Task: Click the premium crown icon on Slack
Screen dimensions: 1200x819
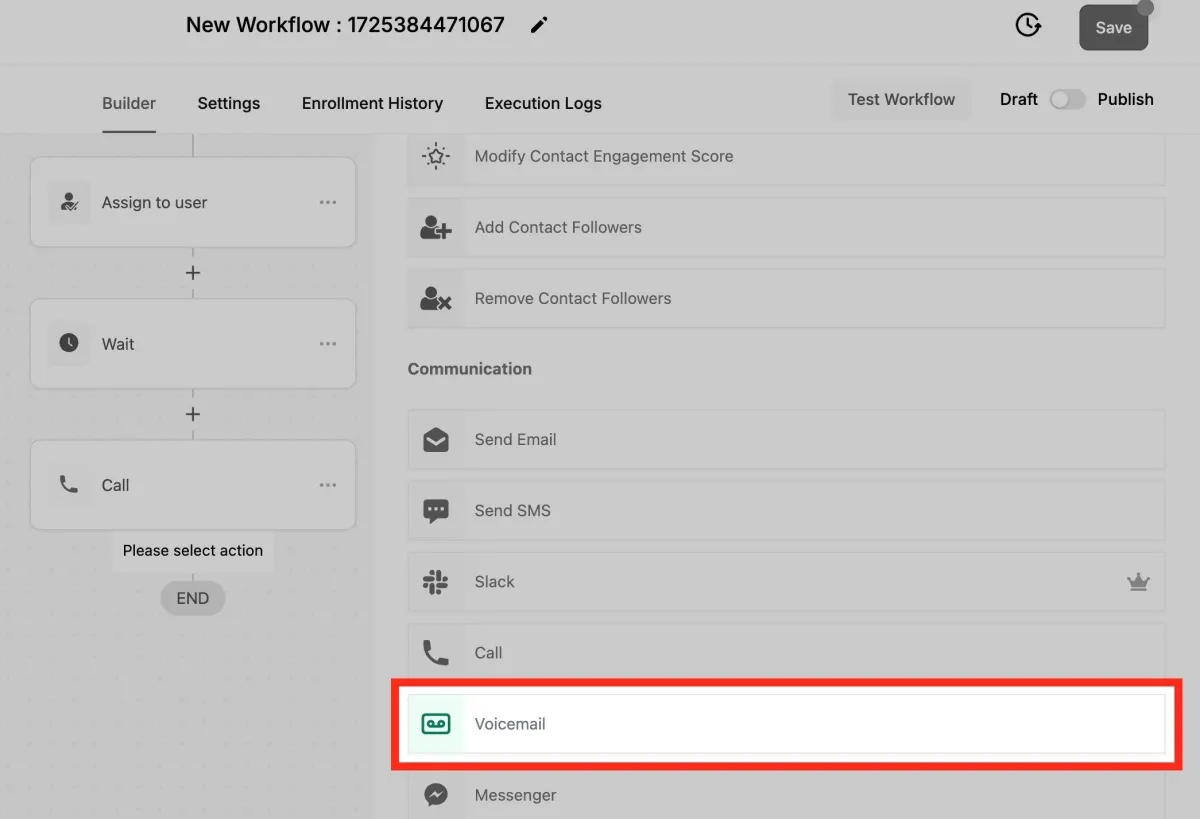Action: tap(1138, 582)
